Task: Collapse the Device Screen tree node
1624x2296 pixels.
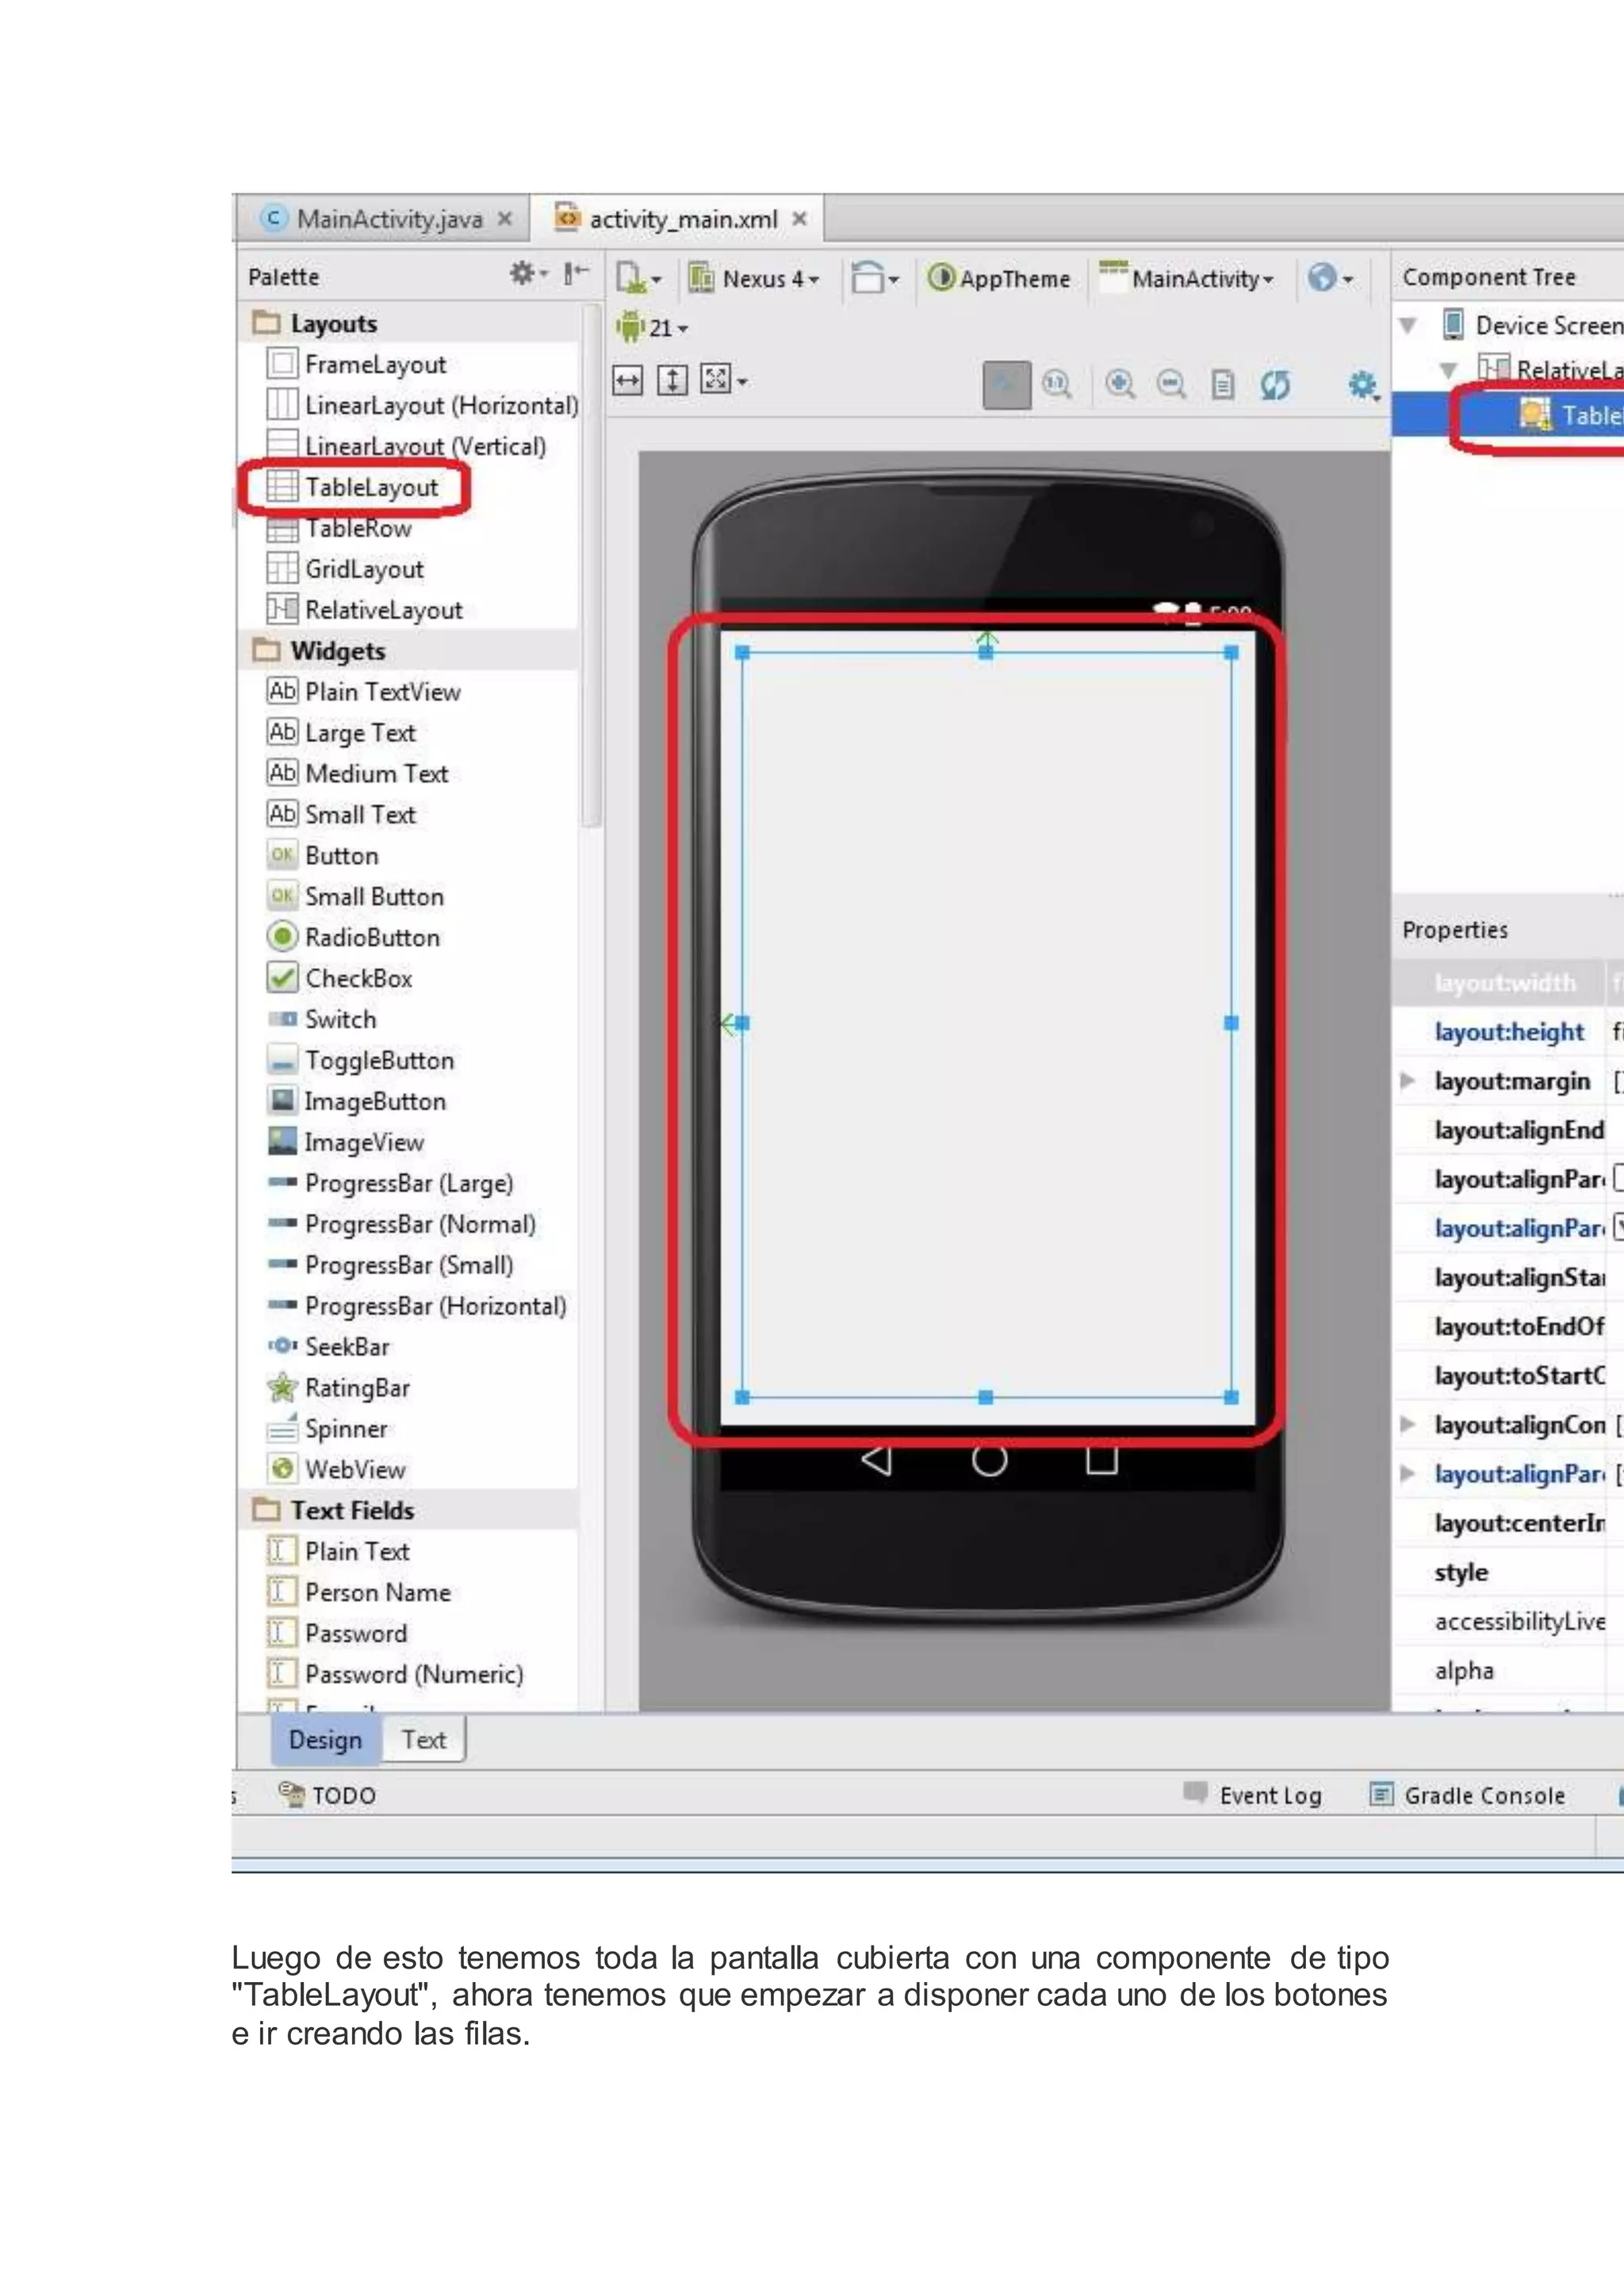Action: tap(1408, 325)
